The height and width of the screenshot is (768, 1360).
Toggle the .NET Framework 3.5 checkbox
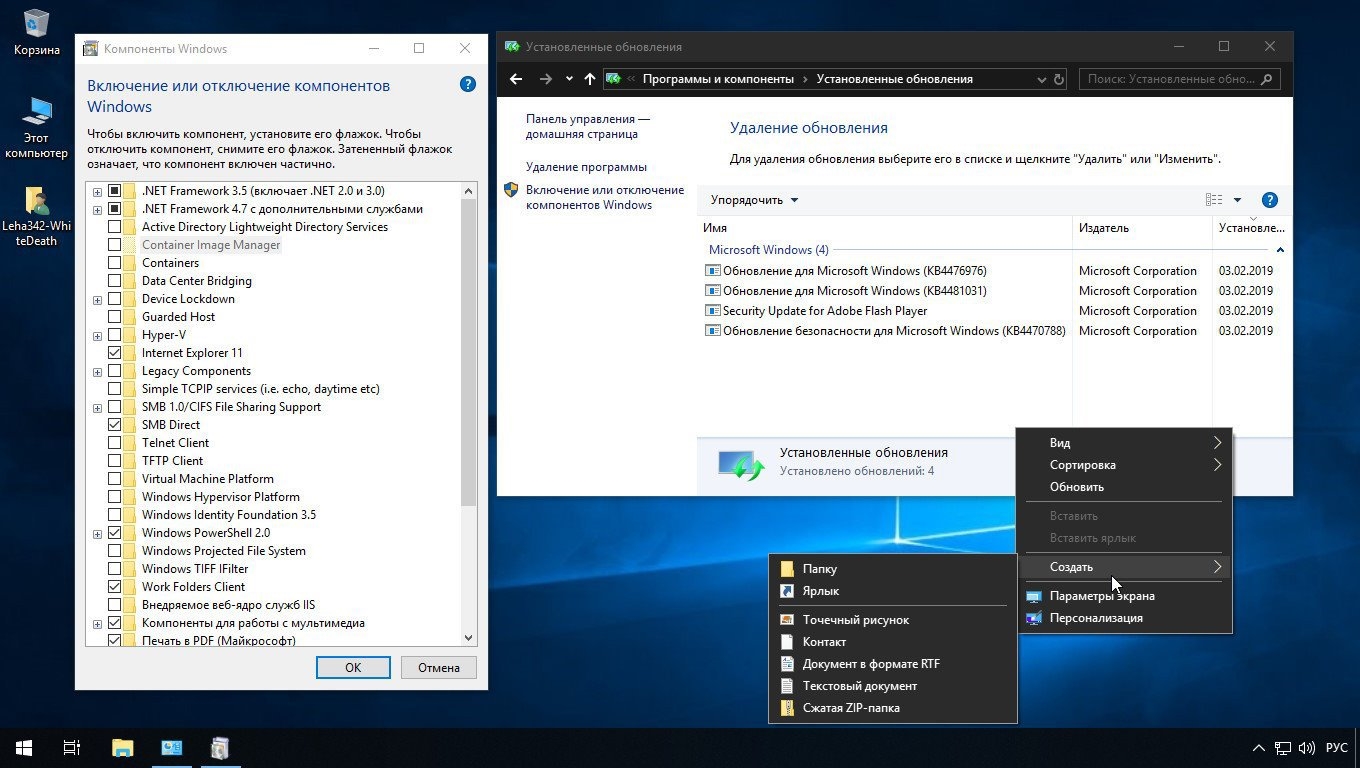(114, 191)
